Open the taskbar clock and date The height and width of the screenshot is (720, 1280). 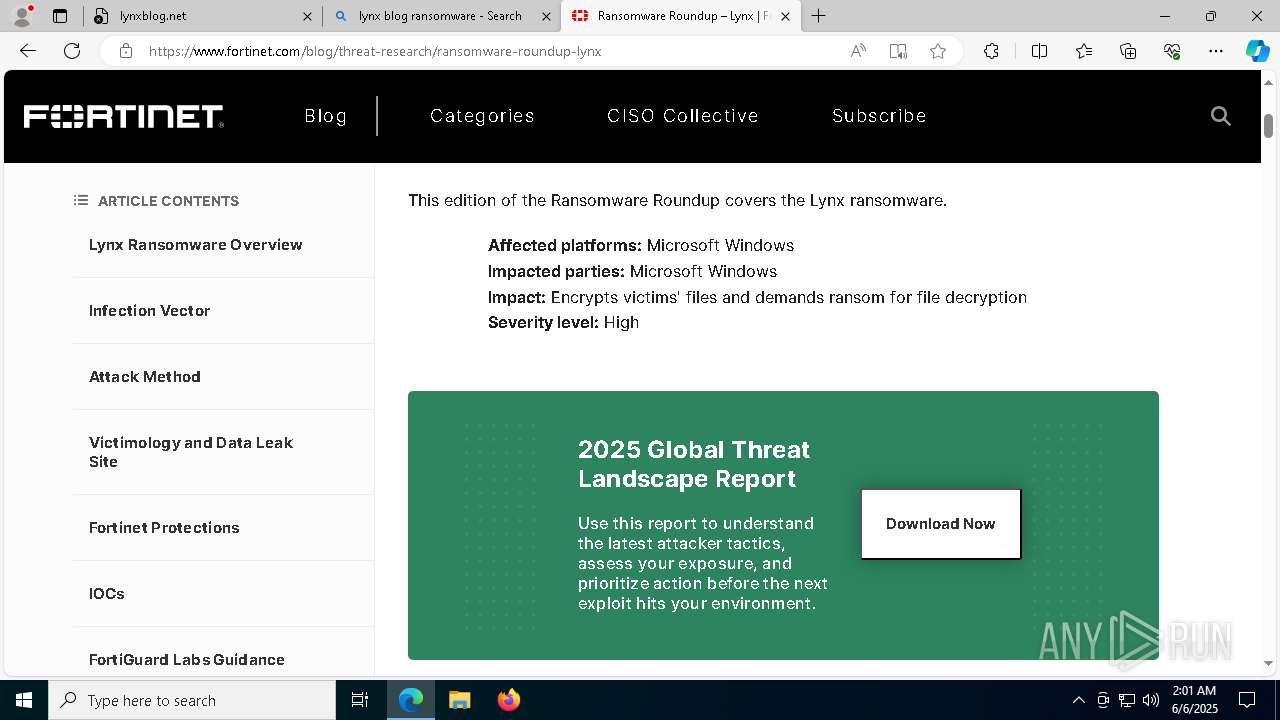pos(1194,700)
